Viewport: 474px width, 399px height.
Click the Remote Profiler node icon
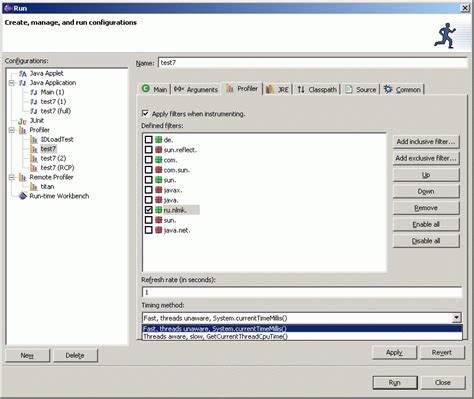pyautogui.click(x=23, y=177)
